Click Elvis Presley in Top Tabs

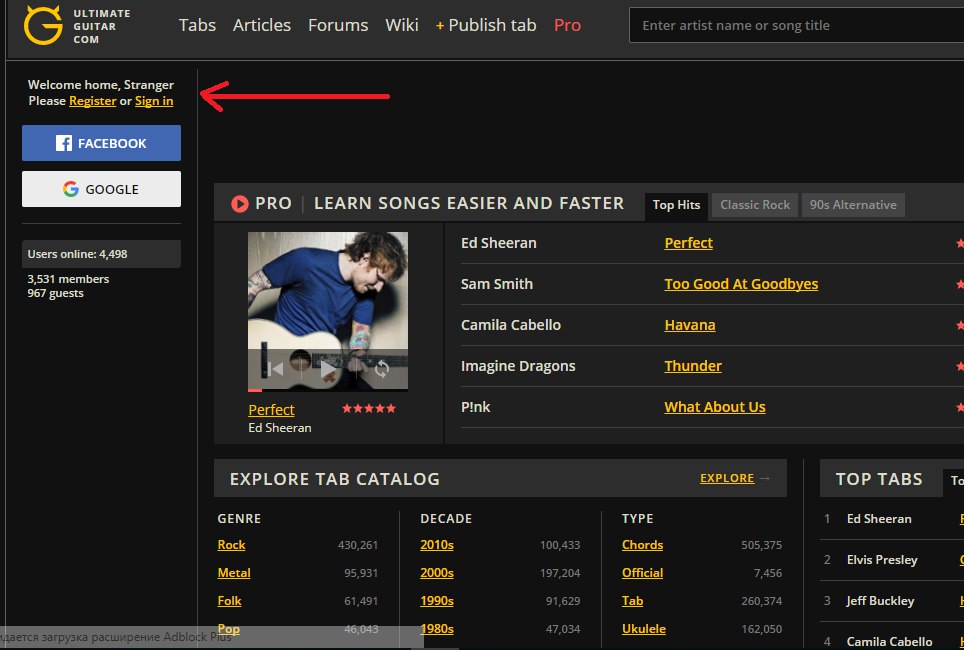882,560
